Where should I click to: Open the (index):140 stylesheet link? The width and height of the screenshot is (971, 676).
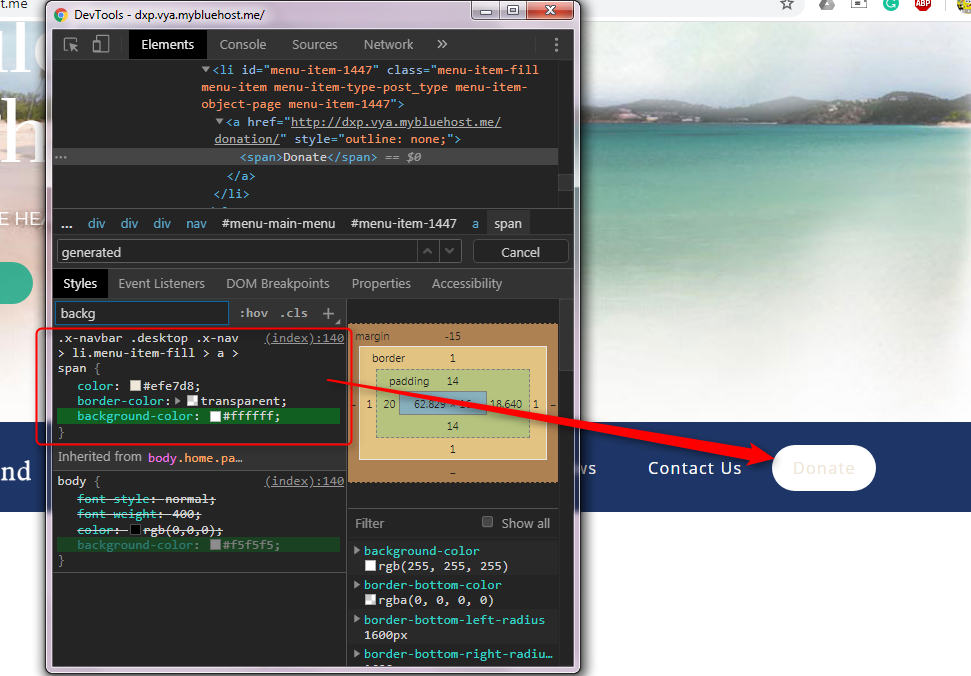(303, 338)
